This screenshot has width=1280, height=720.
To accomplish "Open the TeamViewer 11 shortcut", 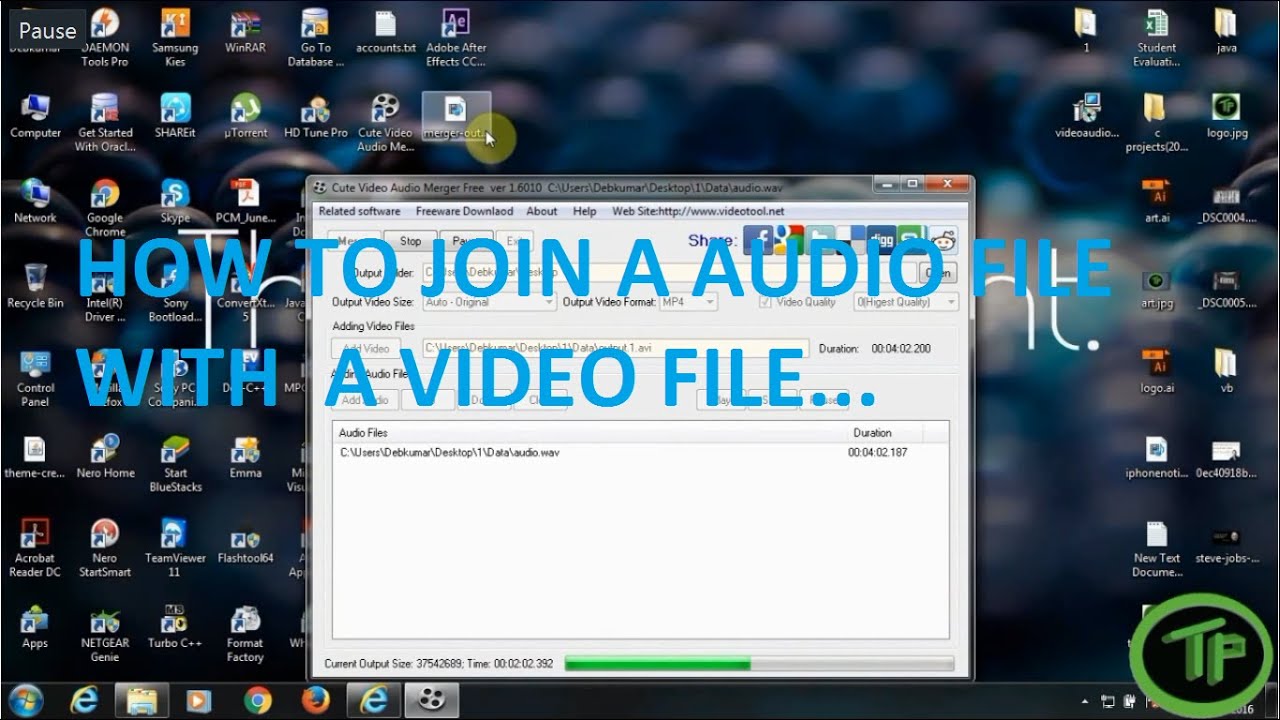I will coord(175,548).
